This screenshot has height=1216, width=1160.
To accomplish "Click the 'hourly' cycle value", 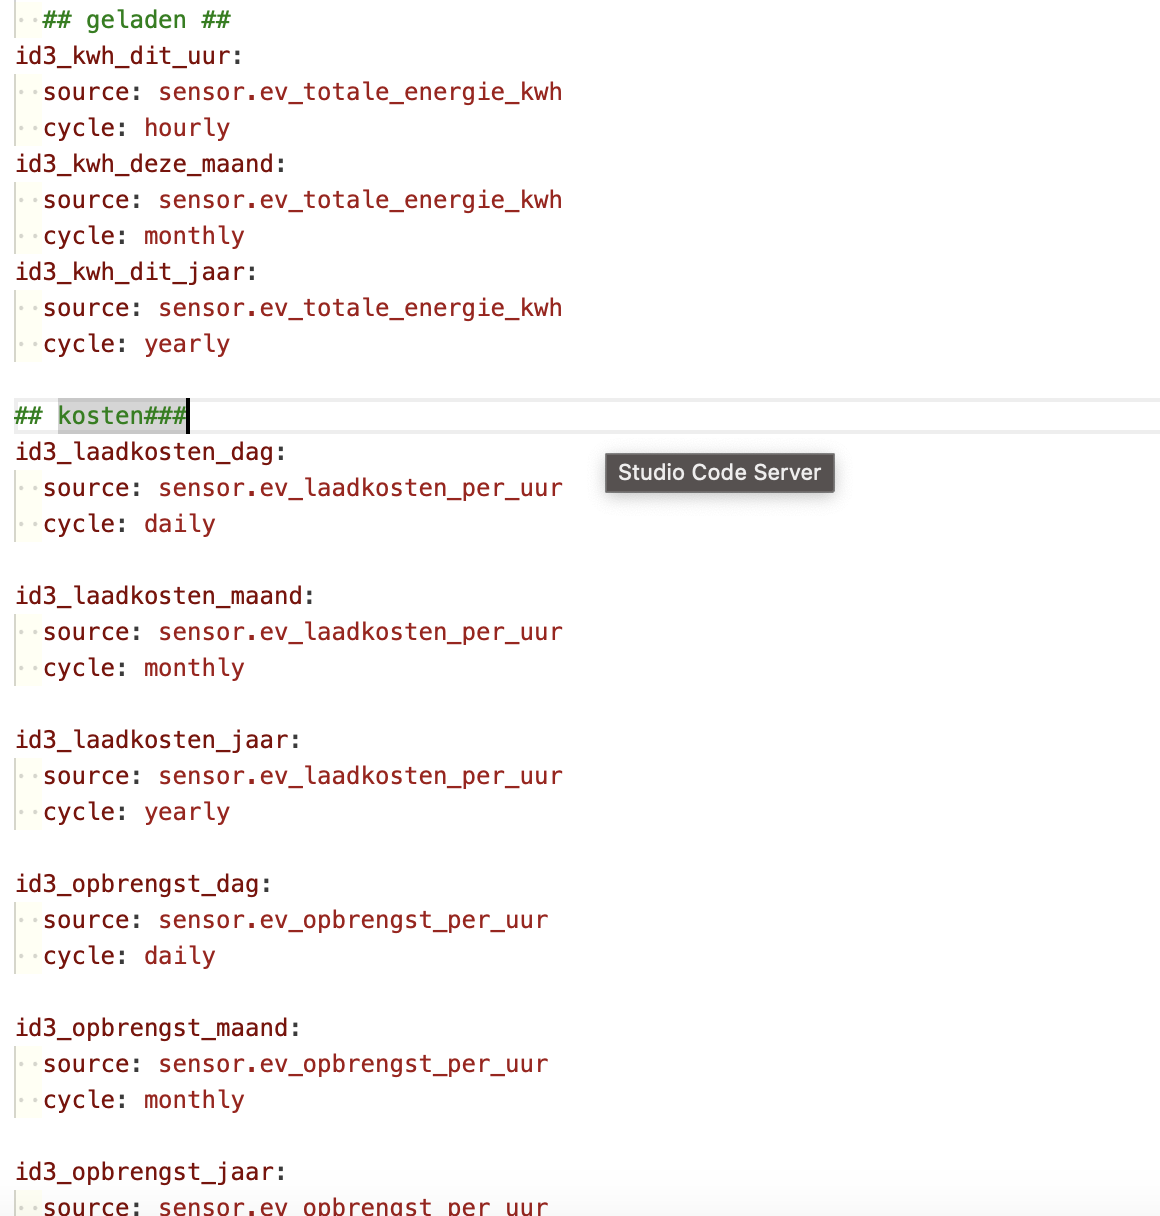I will [187, 128].
